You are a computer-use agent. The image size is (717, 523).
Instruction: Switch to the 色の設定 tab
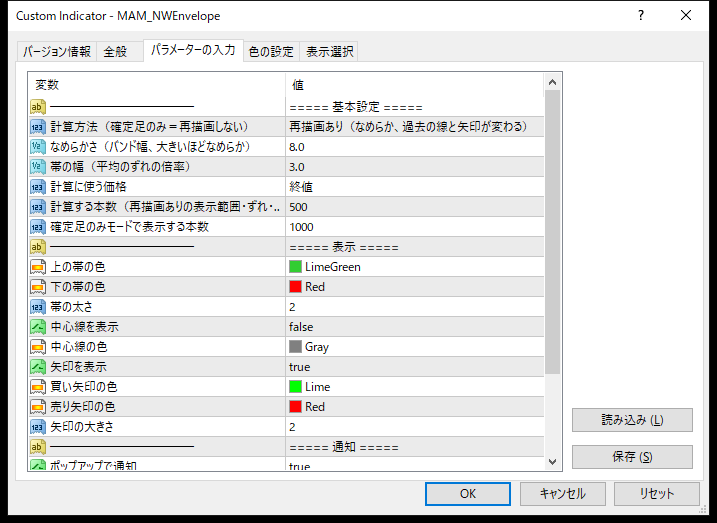271,52
